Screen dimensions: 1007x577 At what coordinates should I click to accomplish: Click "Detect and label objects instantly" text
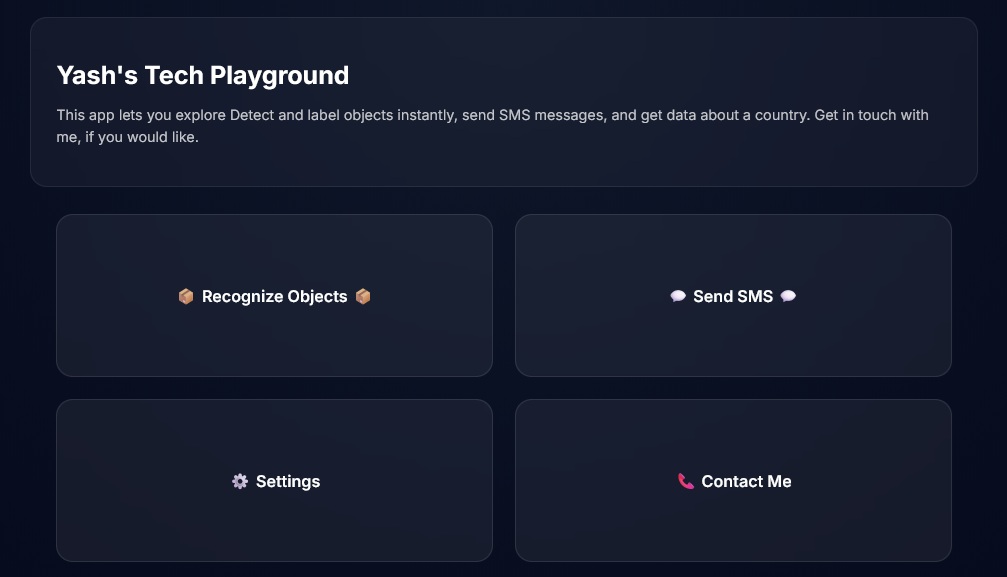pos(344,115)
